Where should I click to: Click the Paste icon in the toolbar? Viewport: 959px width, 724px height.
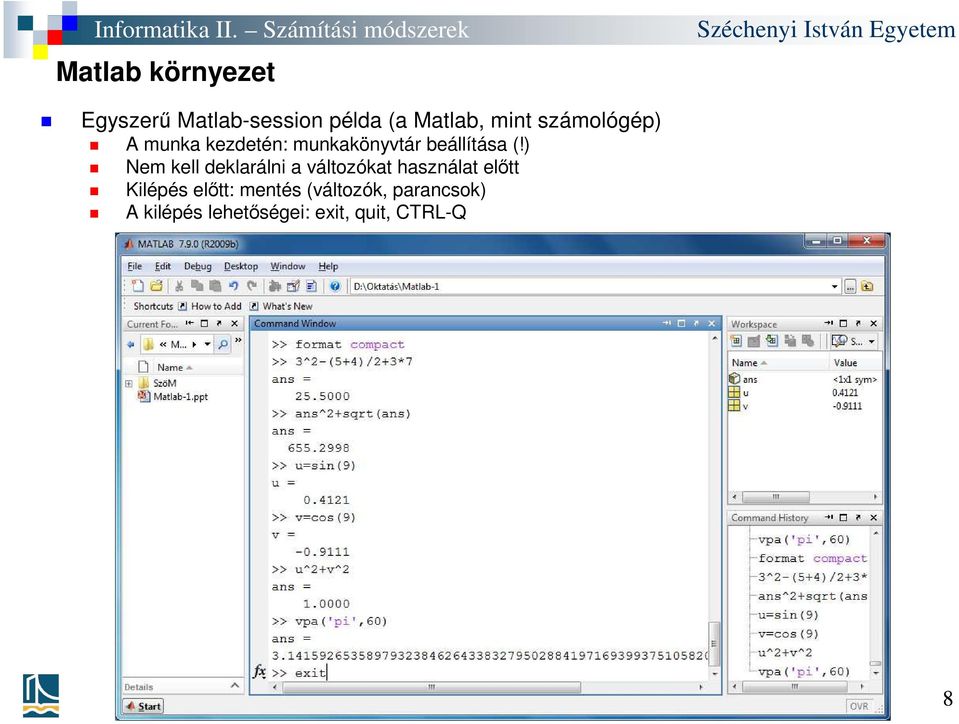(x=215, y=286)
